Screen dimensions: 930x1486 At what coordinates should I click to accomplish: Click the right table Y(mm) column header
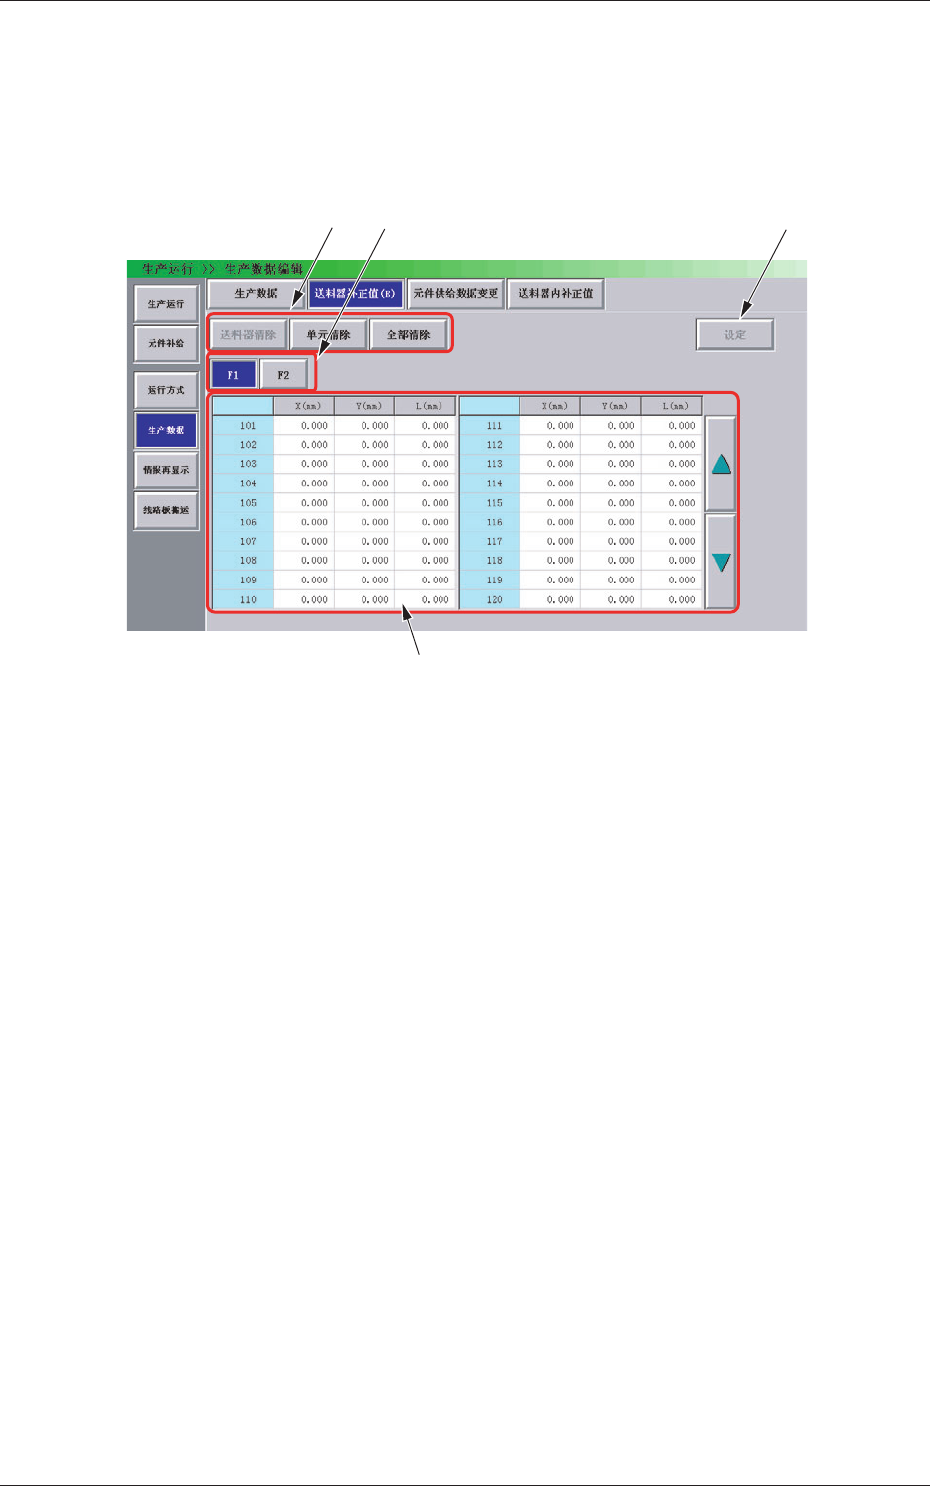[x=611, y=406]
